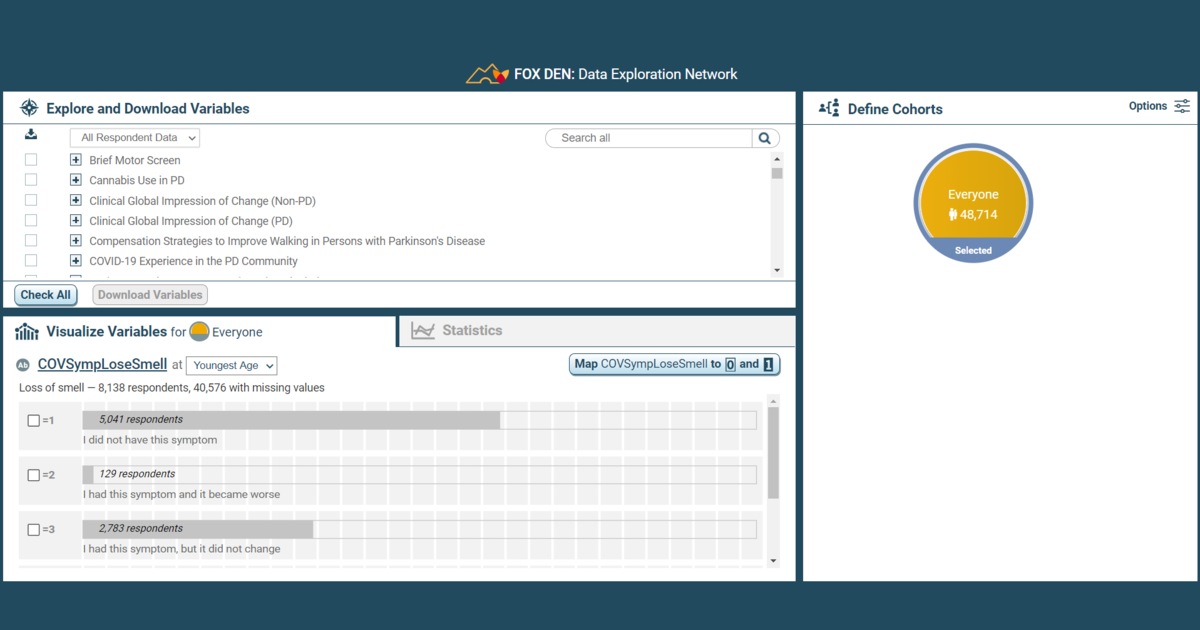Screen dimensions: 1200x630
Task: Open cohort Options using the sliders icon
Action: pos(1182,106)
